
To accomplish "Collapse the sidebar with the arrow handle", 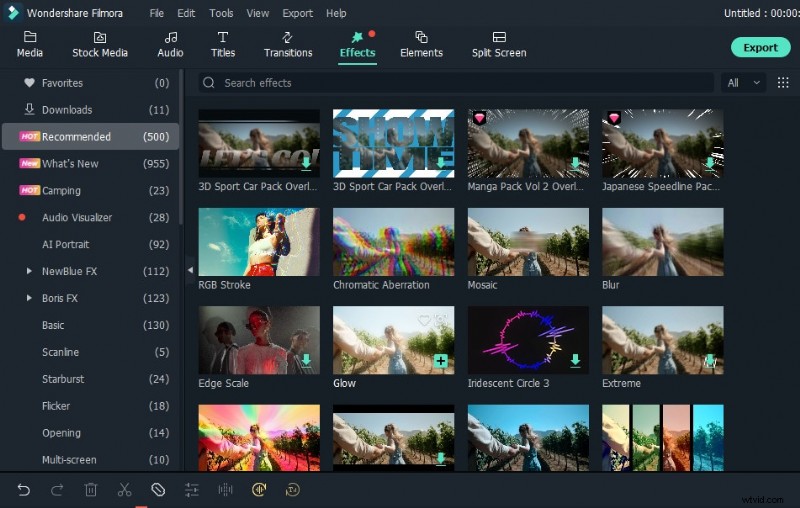I will click(190, 270).
